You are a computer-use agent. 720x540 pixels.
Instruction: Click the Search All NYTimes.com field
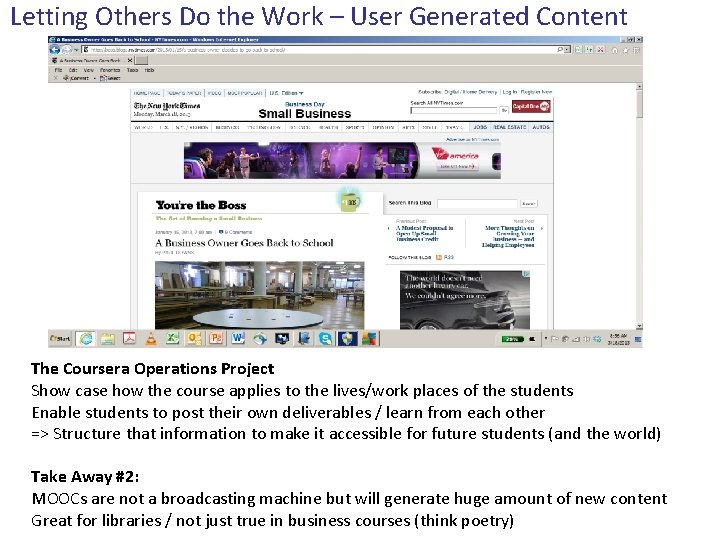click(x=454, y=110)
